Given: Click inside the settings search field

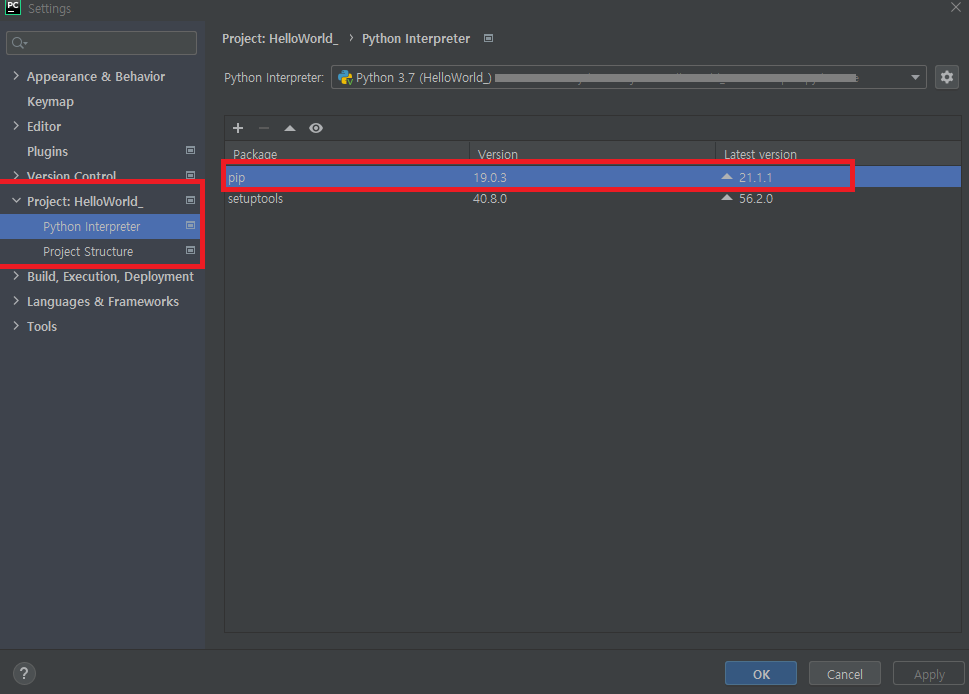Looking at the screenshot, I should 101,43.
